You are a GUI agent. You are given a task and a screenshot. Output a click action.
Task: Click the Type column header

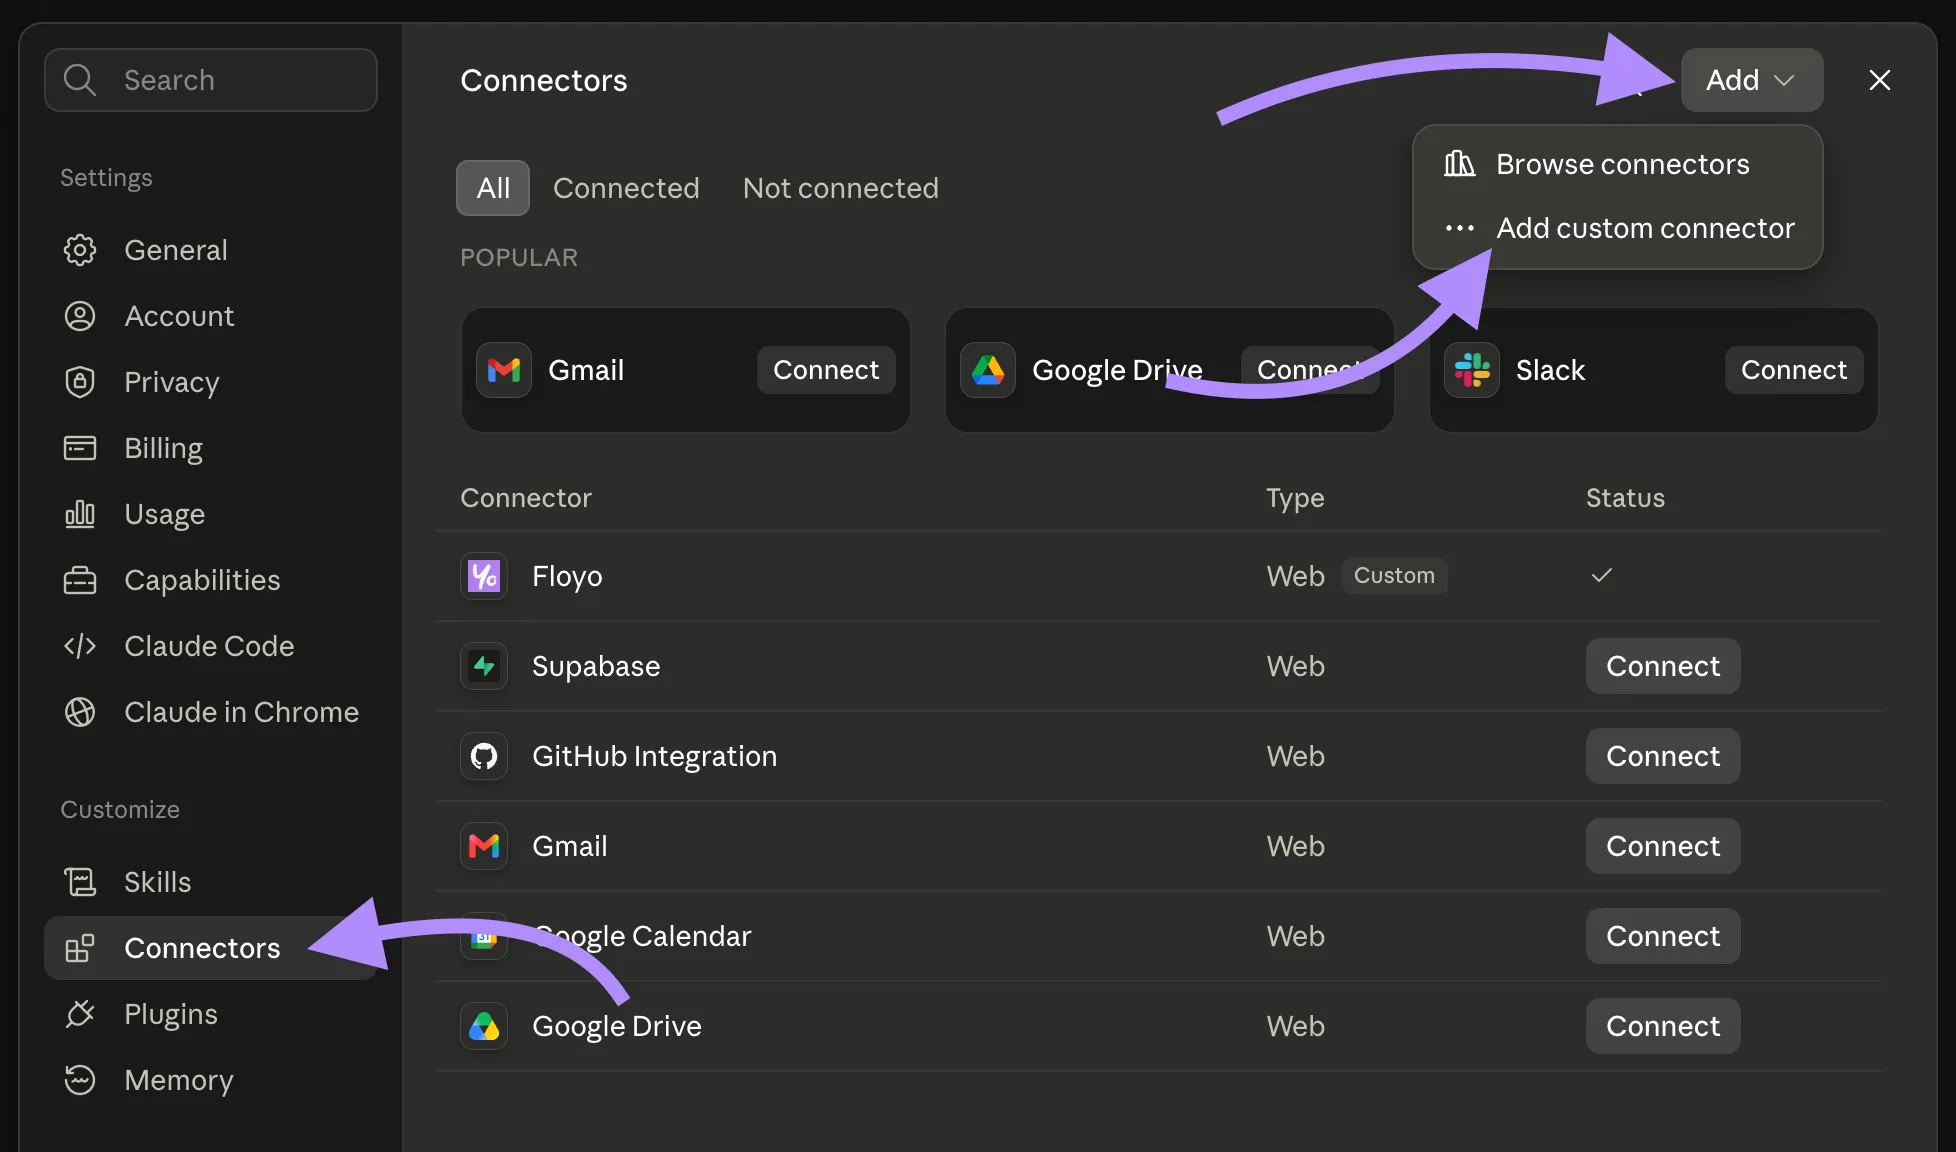(1295, 498)
